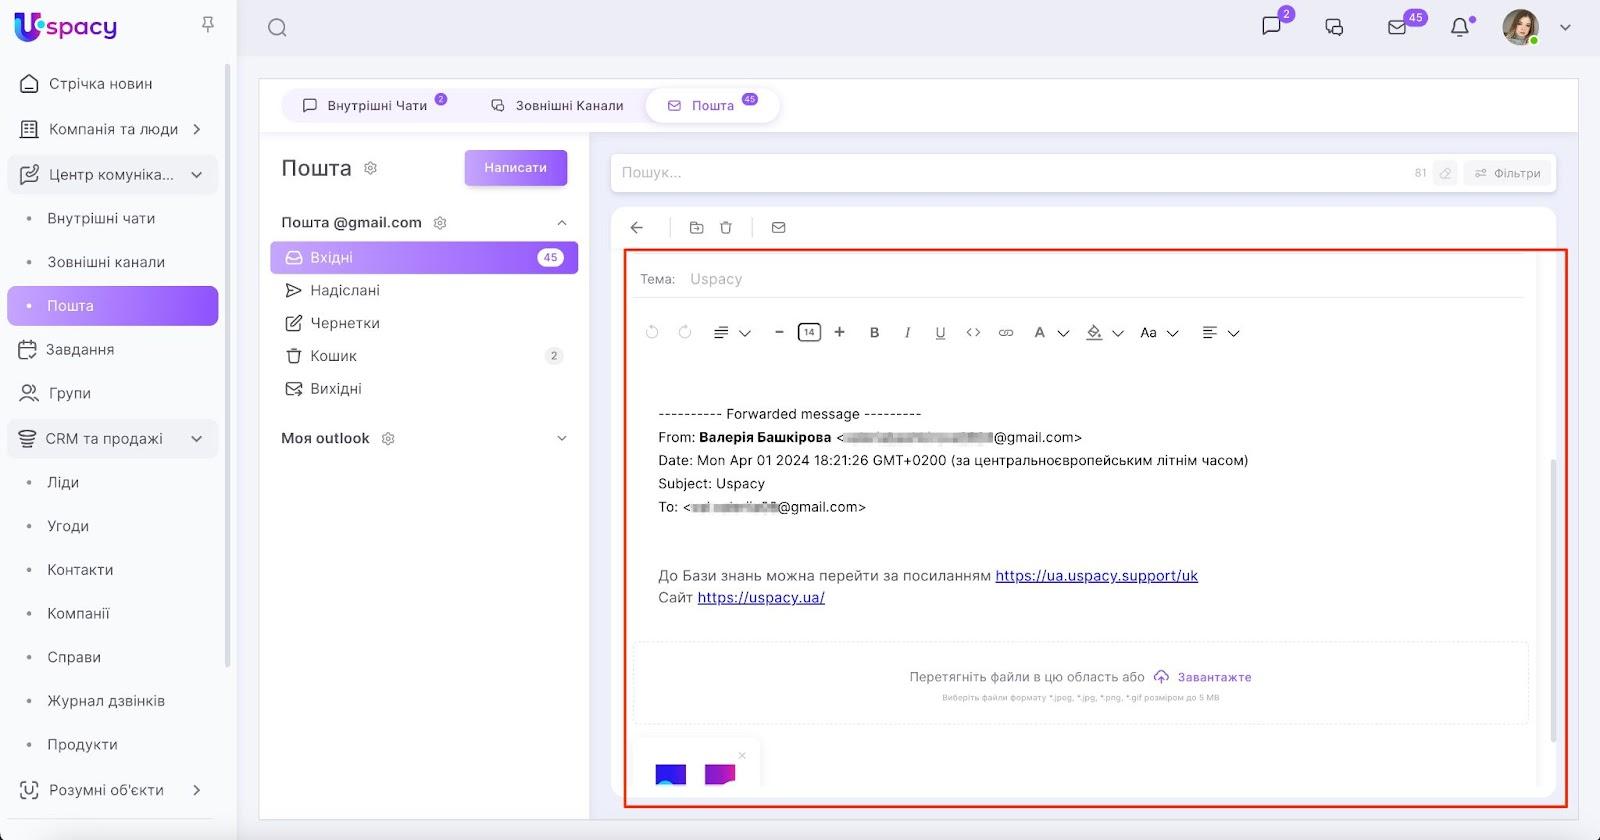Click the Bold formatting icon
This screenshot has width=1600, height=840.
click(874, 333)
